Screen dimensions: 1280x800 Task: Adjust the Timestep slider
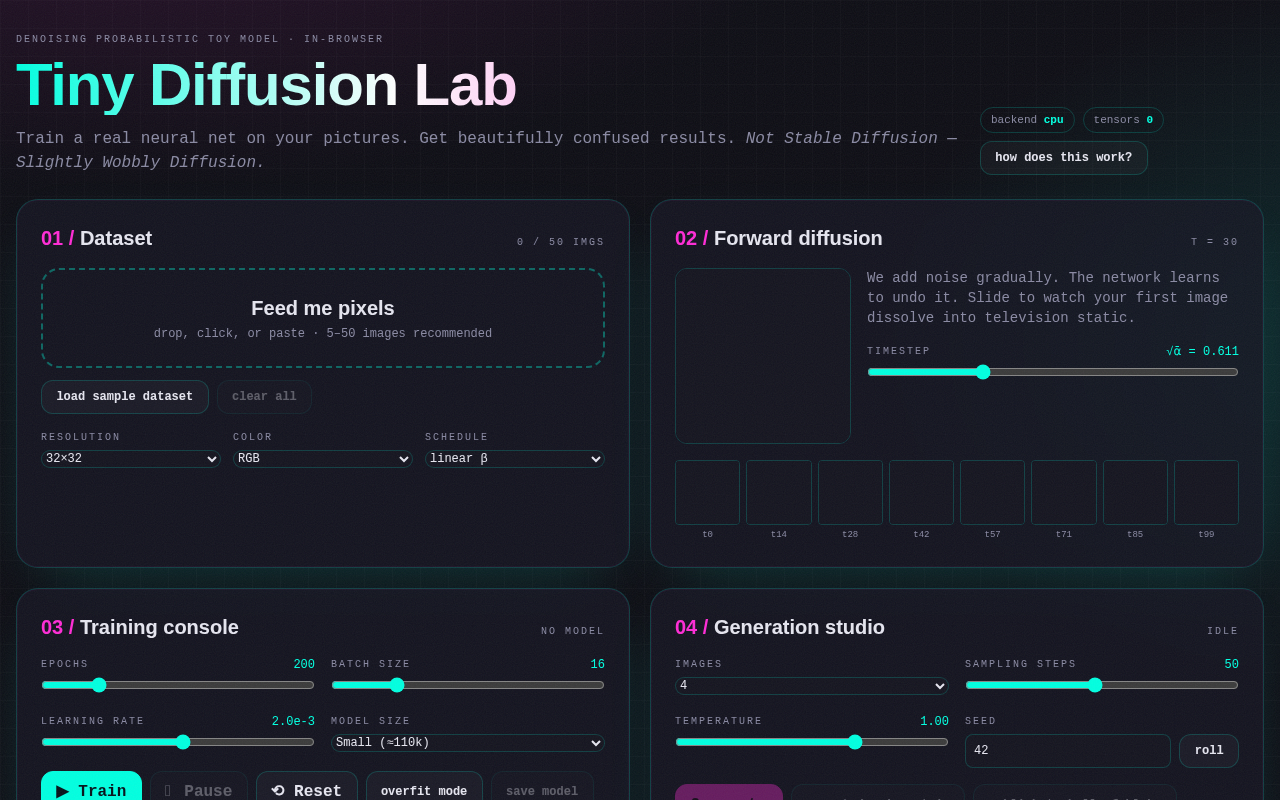coord(1053,372)
